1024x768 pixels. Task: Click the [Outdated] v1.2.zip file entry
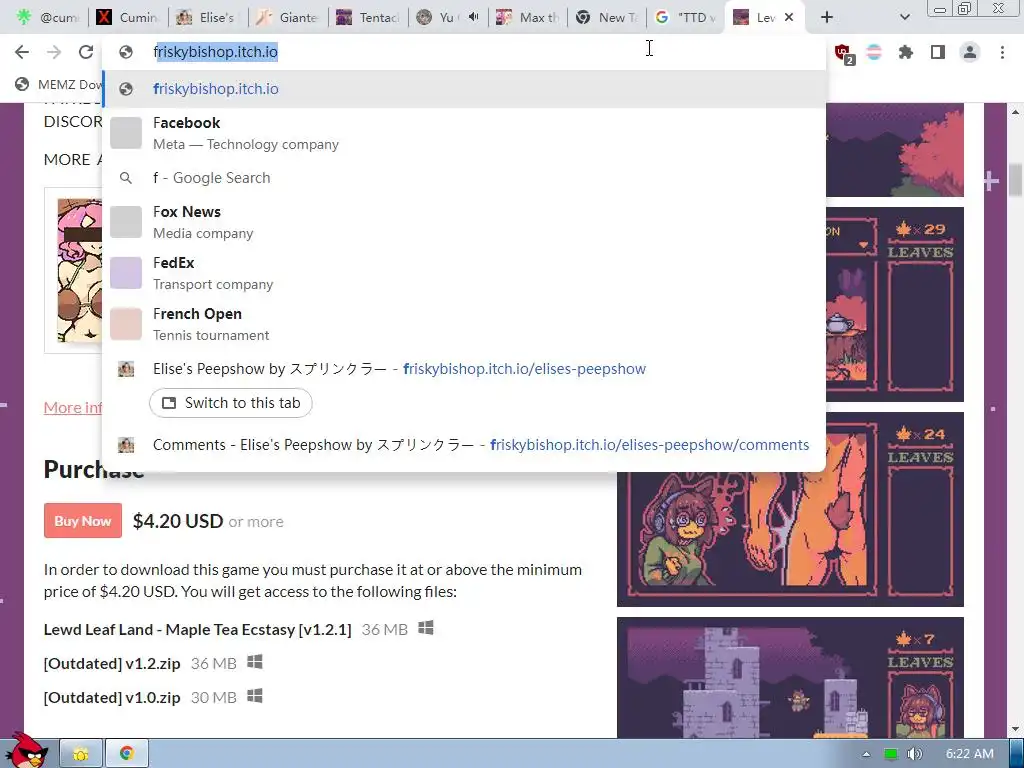click(x=112, y=664)
